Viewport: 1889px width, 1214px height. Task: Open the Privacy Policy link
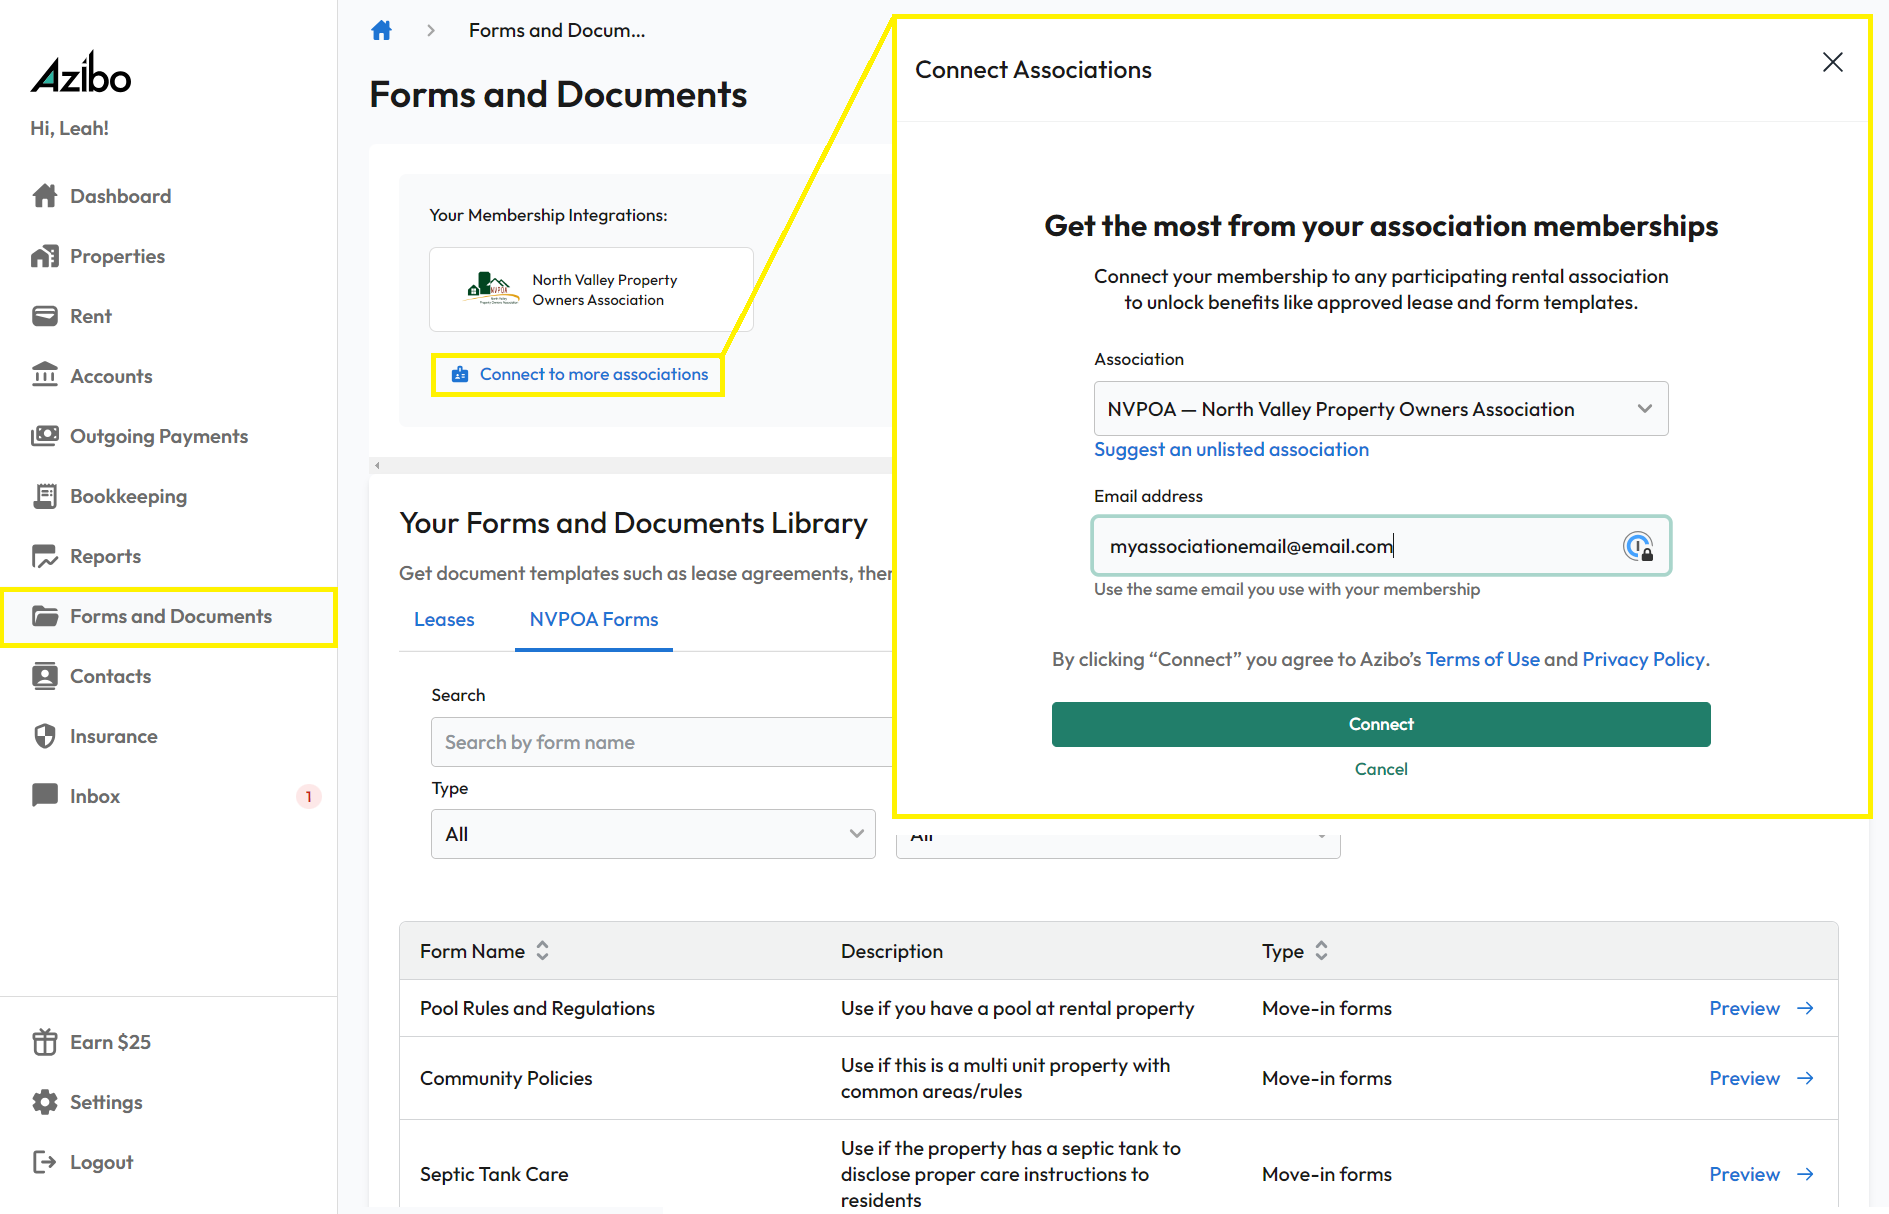click(x=1643, y=659)
